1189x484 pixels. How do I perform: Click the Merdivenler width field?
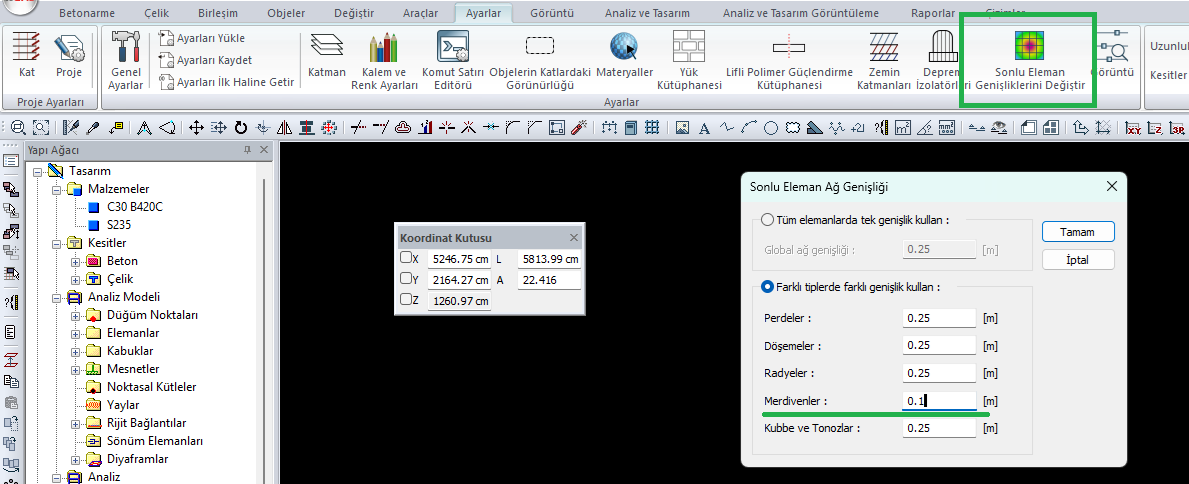[939, 401]
